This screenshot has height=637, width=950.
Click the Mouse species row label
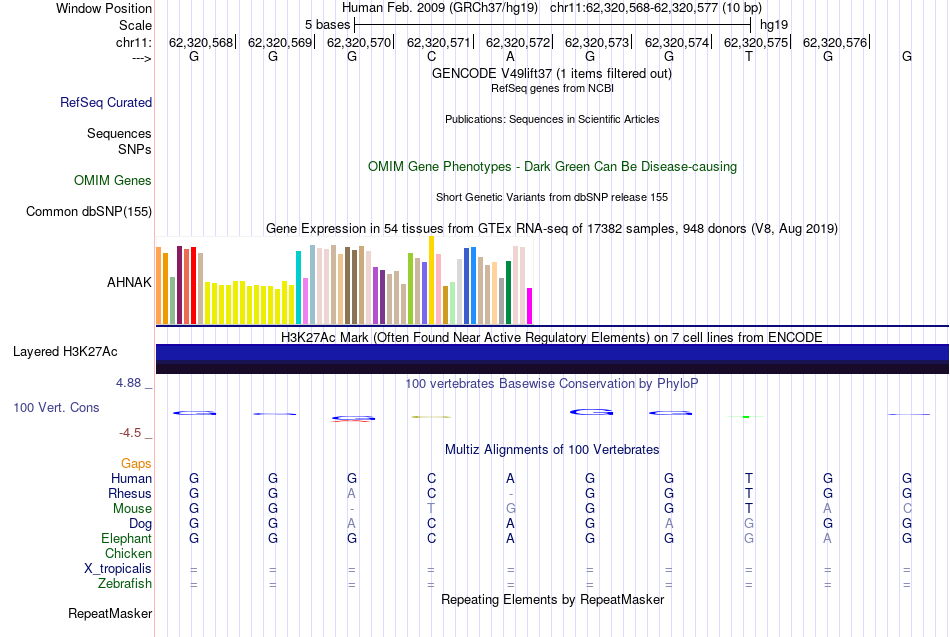point(132,509)
